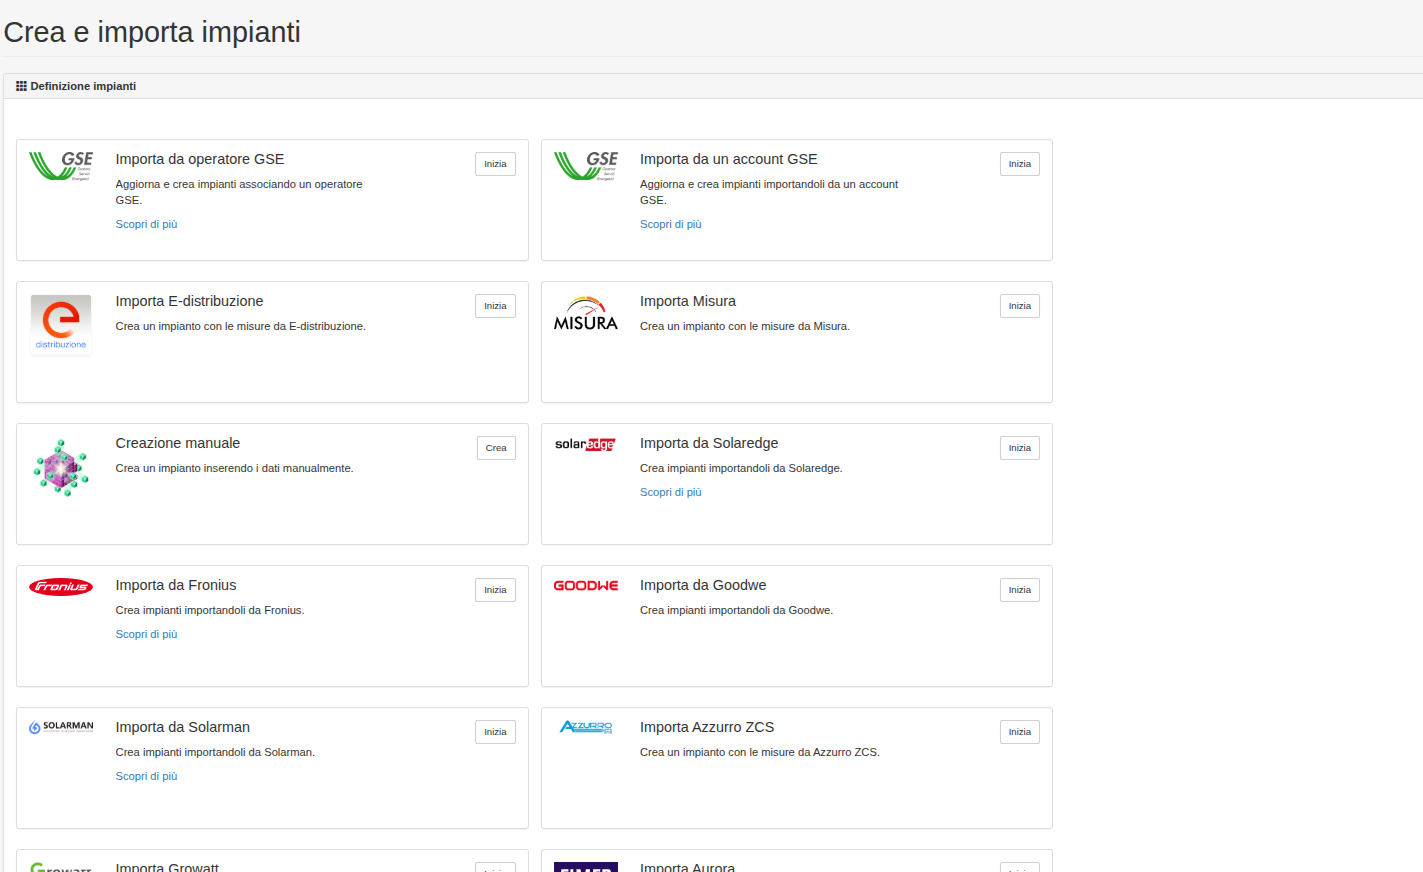Click the Solarman logo
The width and height of the screenshot is (1423, 872).
pos(61,727)
